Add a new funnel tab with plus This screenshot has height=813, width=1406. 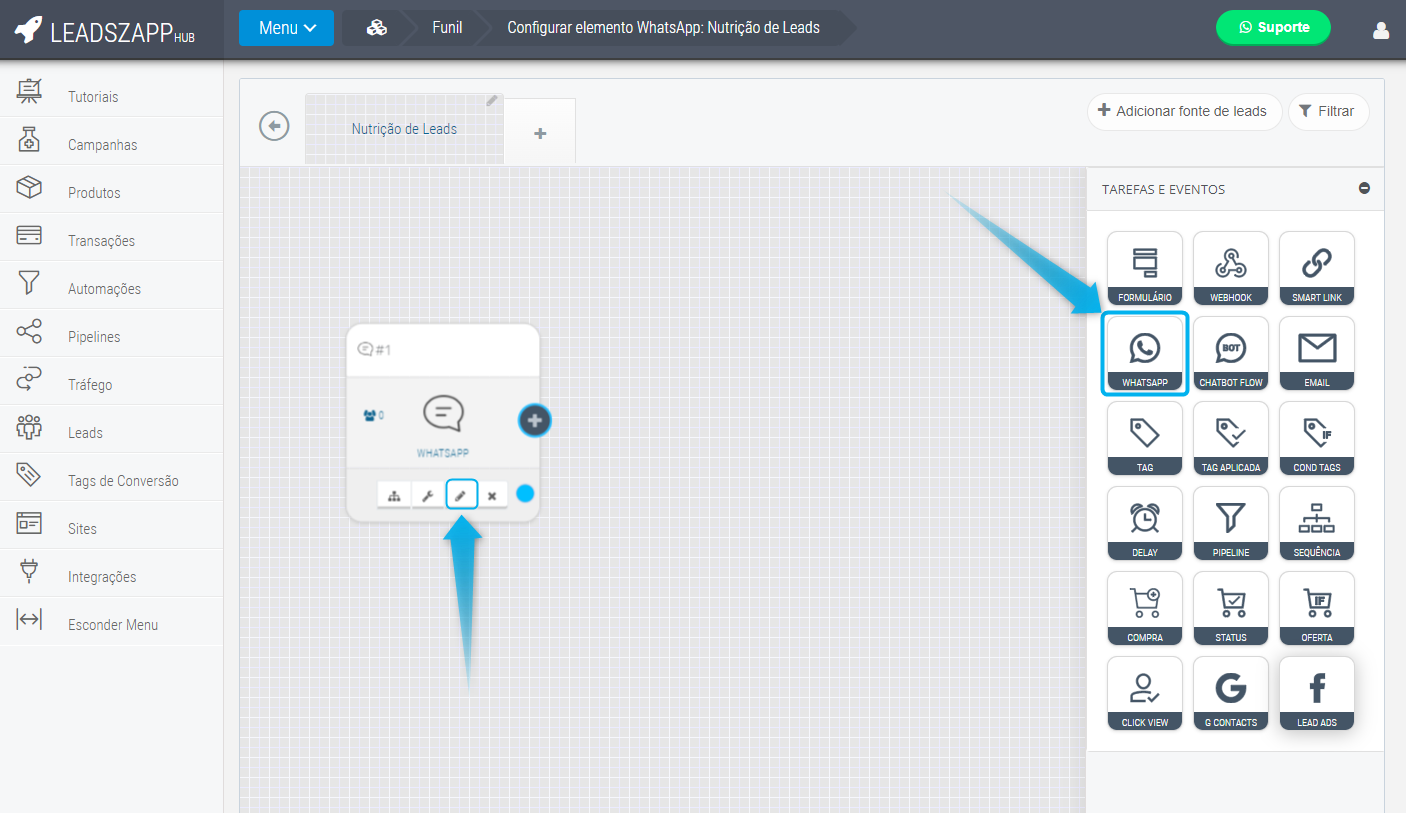pos(540,133)
